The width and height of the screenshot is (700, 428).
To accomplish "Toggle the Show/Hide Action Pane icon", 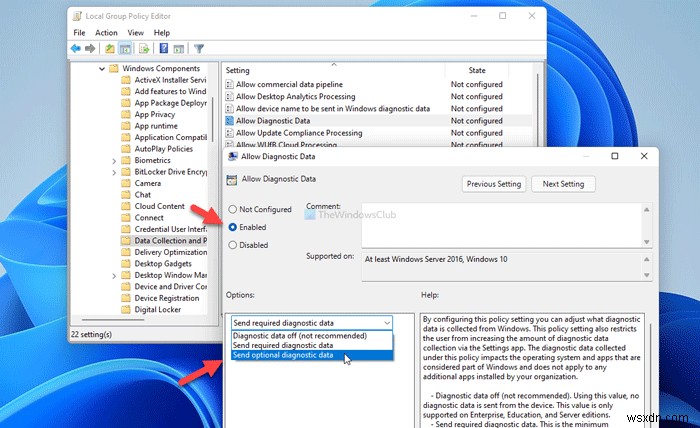I will [x=179, y=48].
